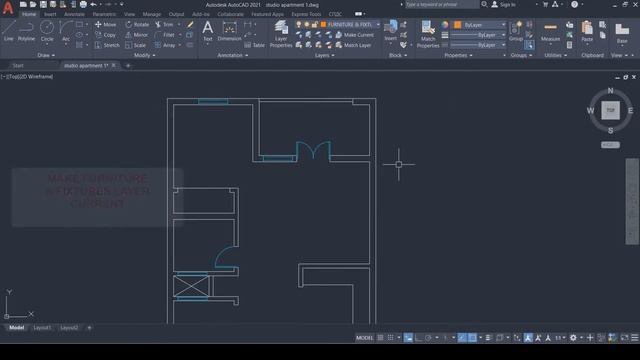Toggle ortho mode in status bar
This screenshot has width=640, height=360.
(x=418, y=338)
